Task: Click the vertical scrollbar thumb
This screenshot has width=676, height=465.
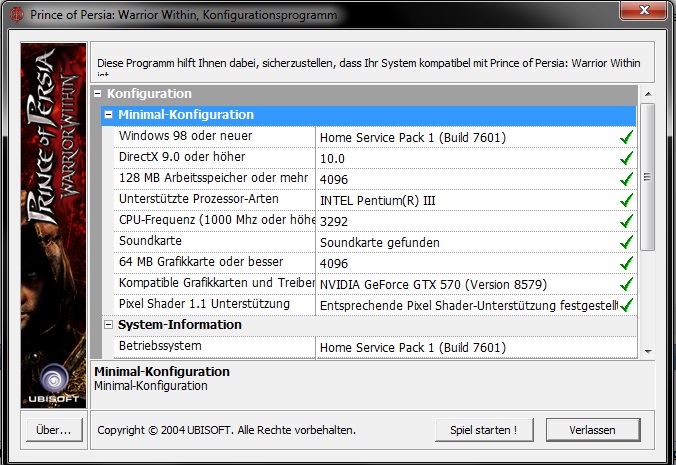Action: [648, 177]
